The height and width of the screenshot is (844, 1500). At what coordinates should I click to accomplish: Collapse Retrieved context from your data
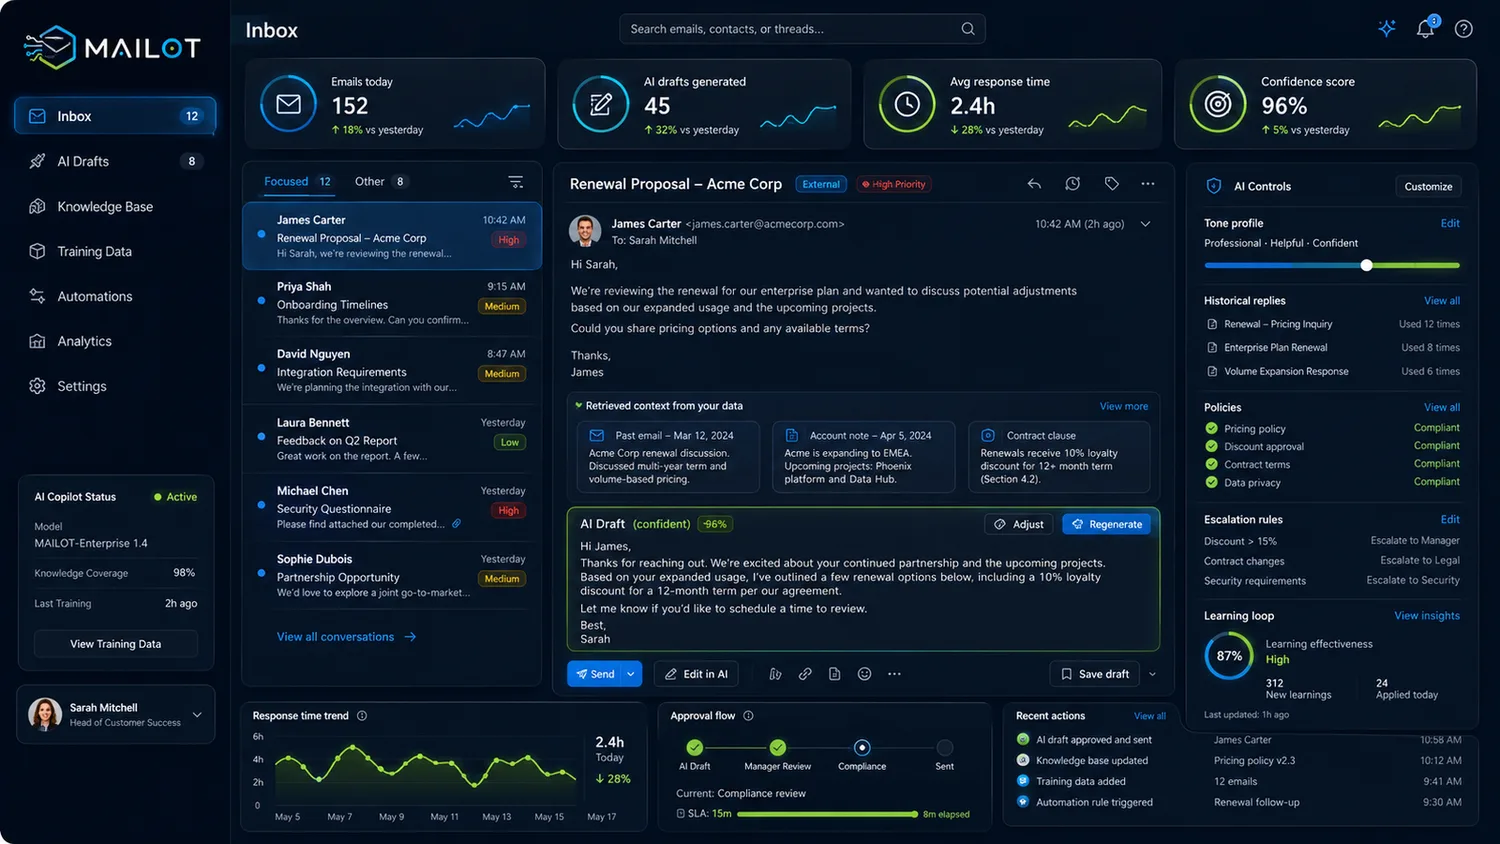[x=579, y=406]
